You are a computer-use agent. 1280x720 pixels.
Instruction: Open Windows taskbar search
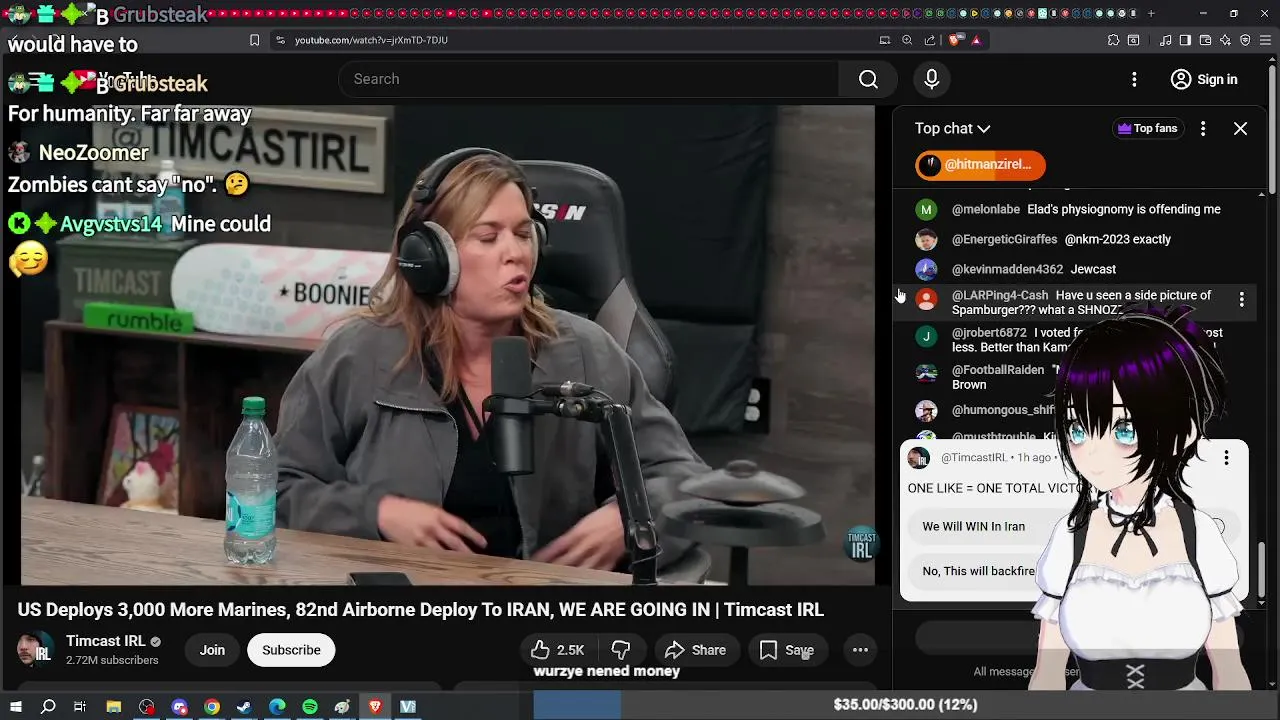point(48,707)
